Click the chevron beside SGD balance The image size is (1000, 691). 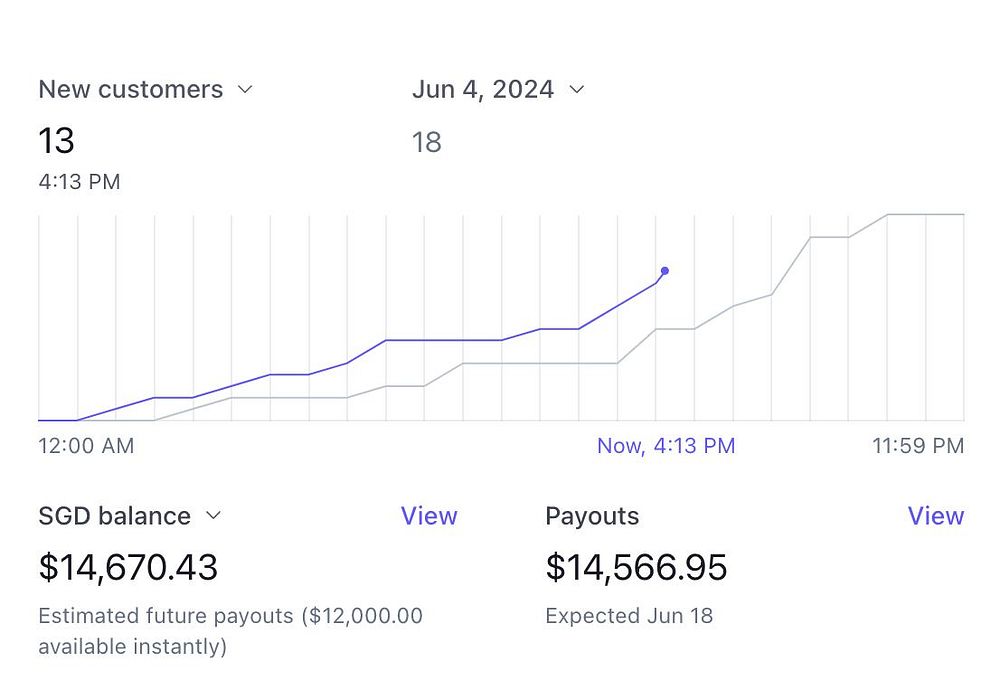[x=212, y=516]
